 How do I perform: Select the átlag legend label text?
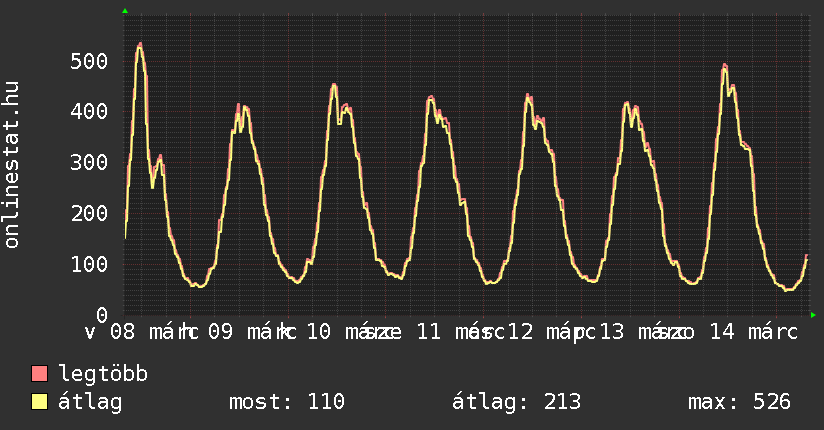point(90,403)
